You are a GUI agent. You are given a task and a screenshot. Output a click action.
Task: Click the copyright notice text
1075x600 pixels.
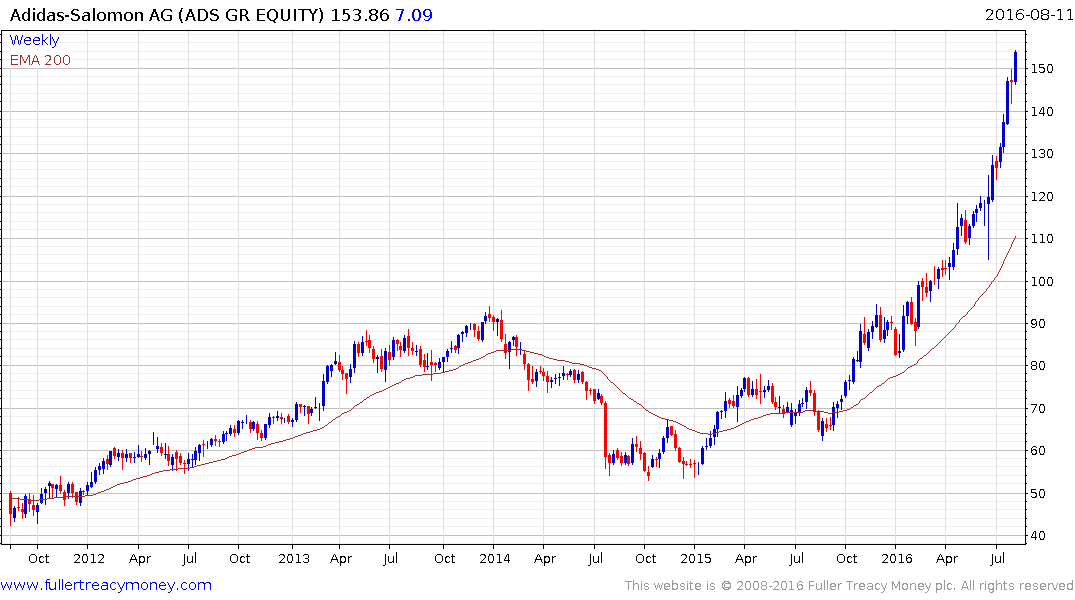[x=849, y=586]
